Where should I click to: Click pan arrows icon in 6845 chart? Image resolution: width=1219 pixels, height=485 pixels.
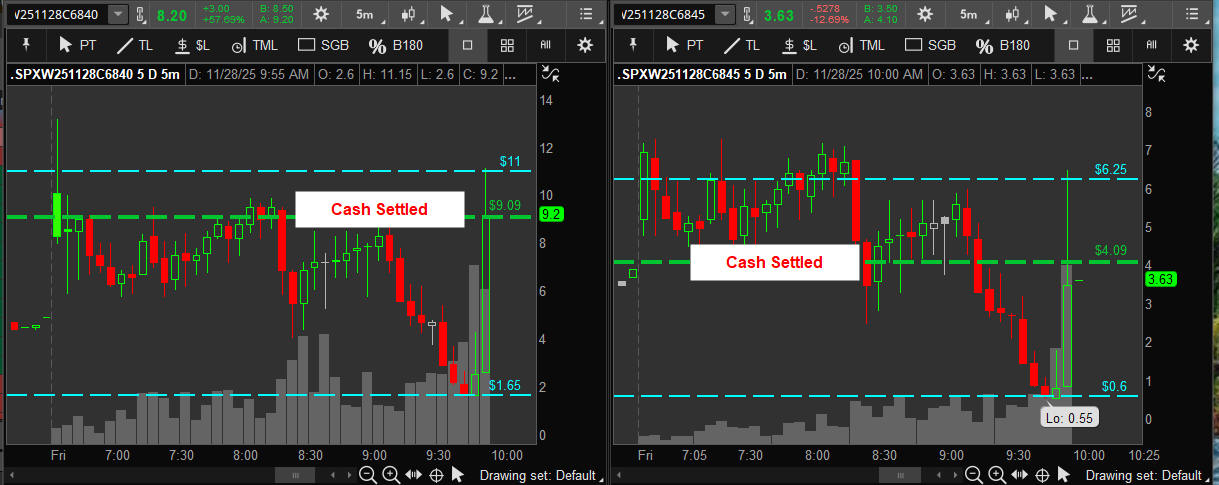pos(1019,475)
